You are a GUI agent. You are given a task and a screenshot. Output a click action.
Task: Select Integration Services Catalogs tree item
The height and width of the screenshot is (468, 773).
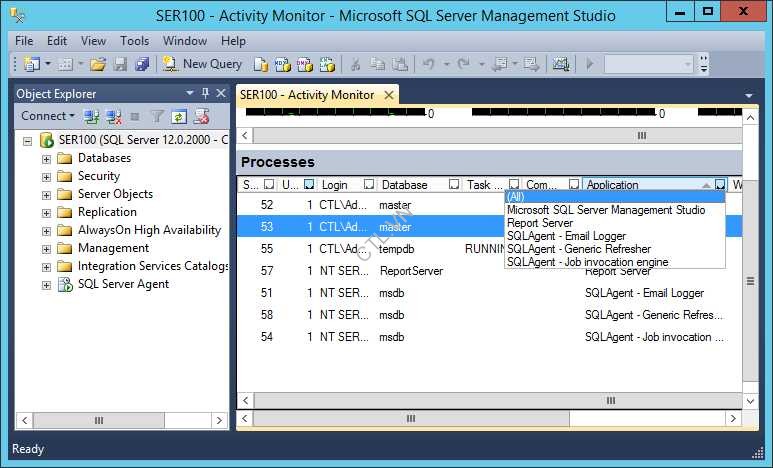tap(153, 266)
